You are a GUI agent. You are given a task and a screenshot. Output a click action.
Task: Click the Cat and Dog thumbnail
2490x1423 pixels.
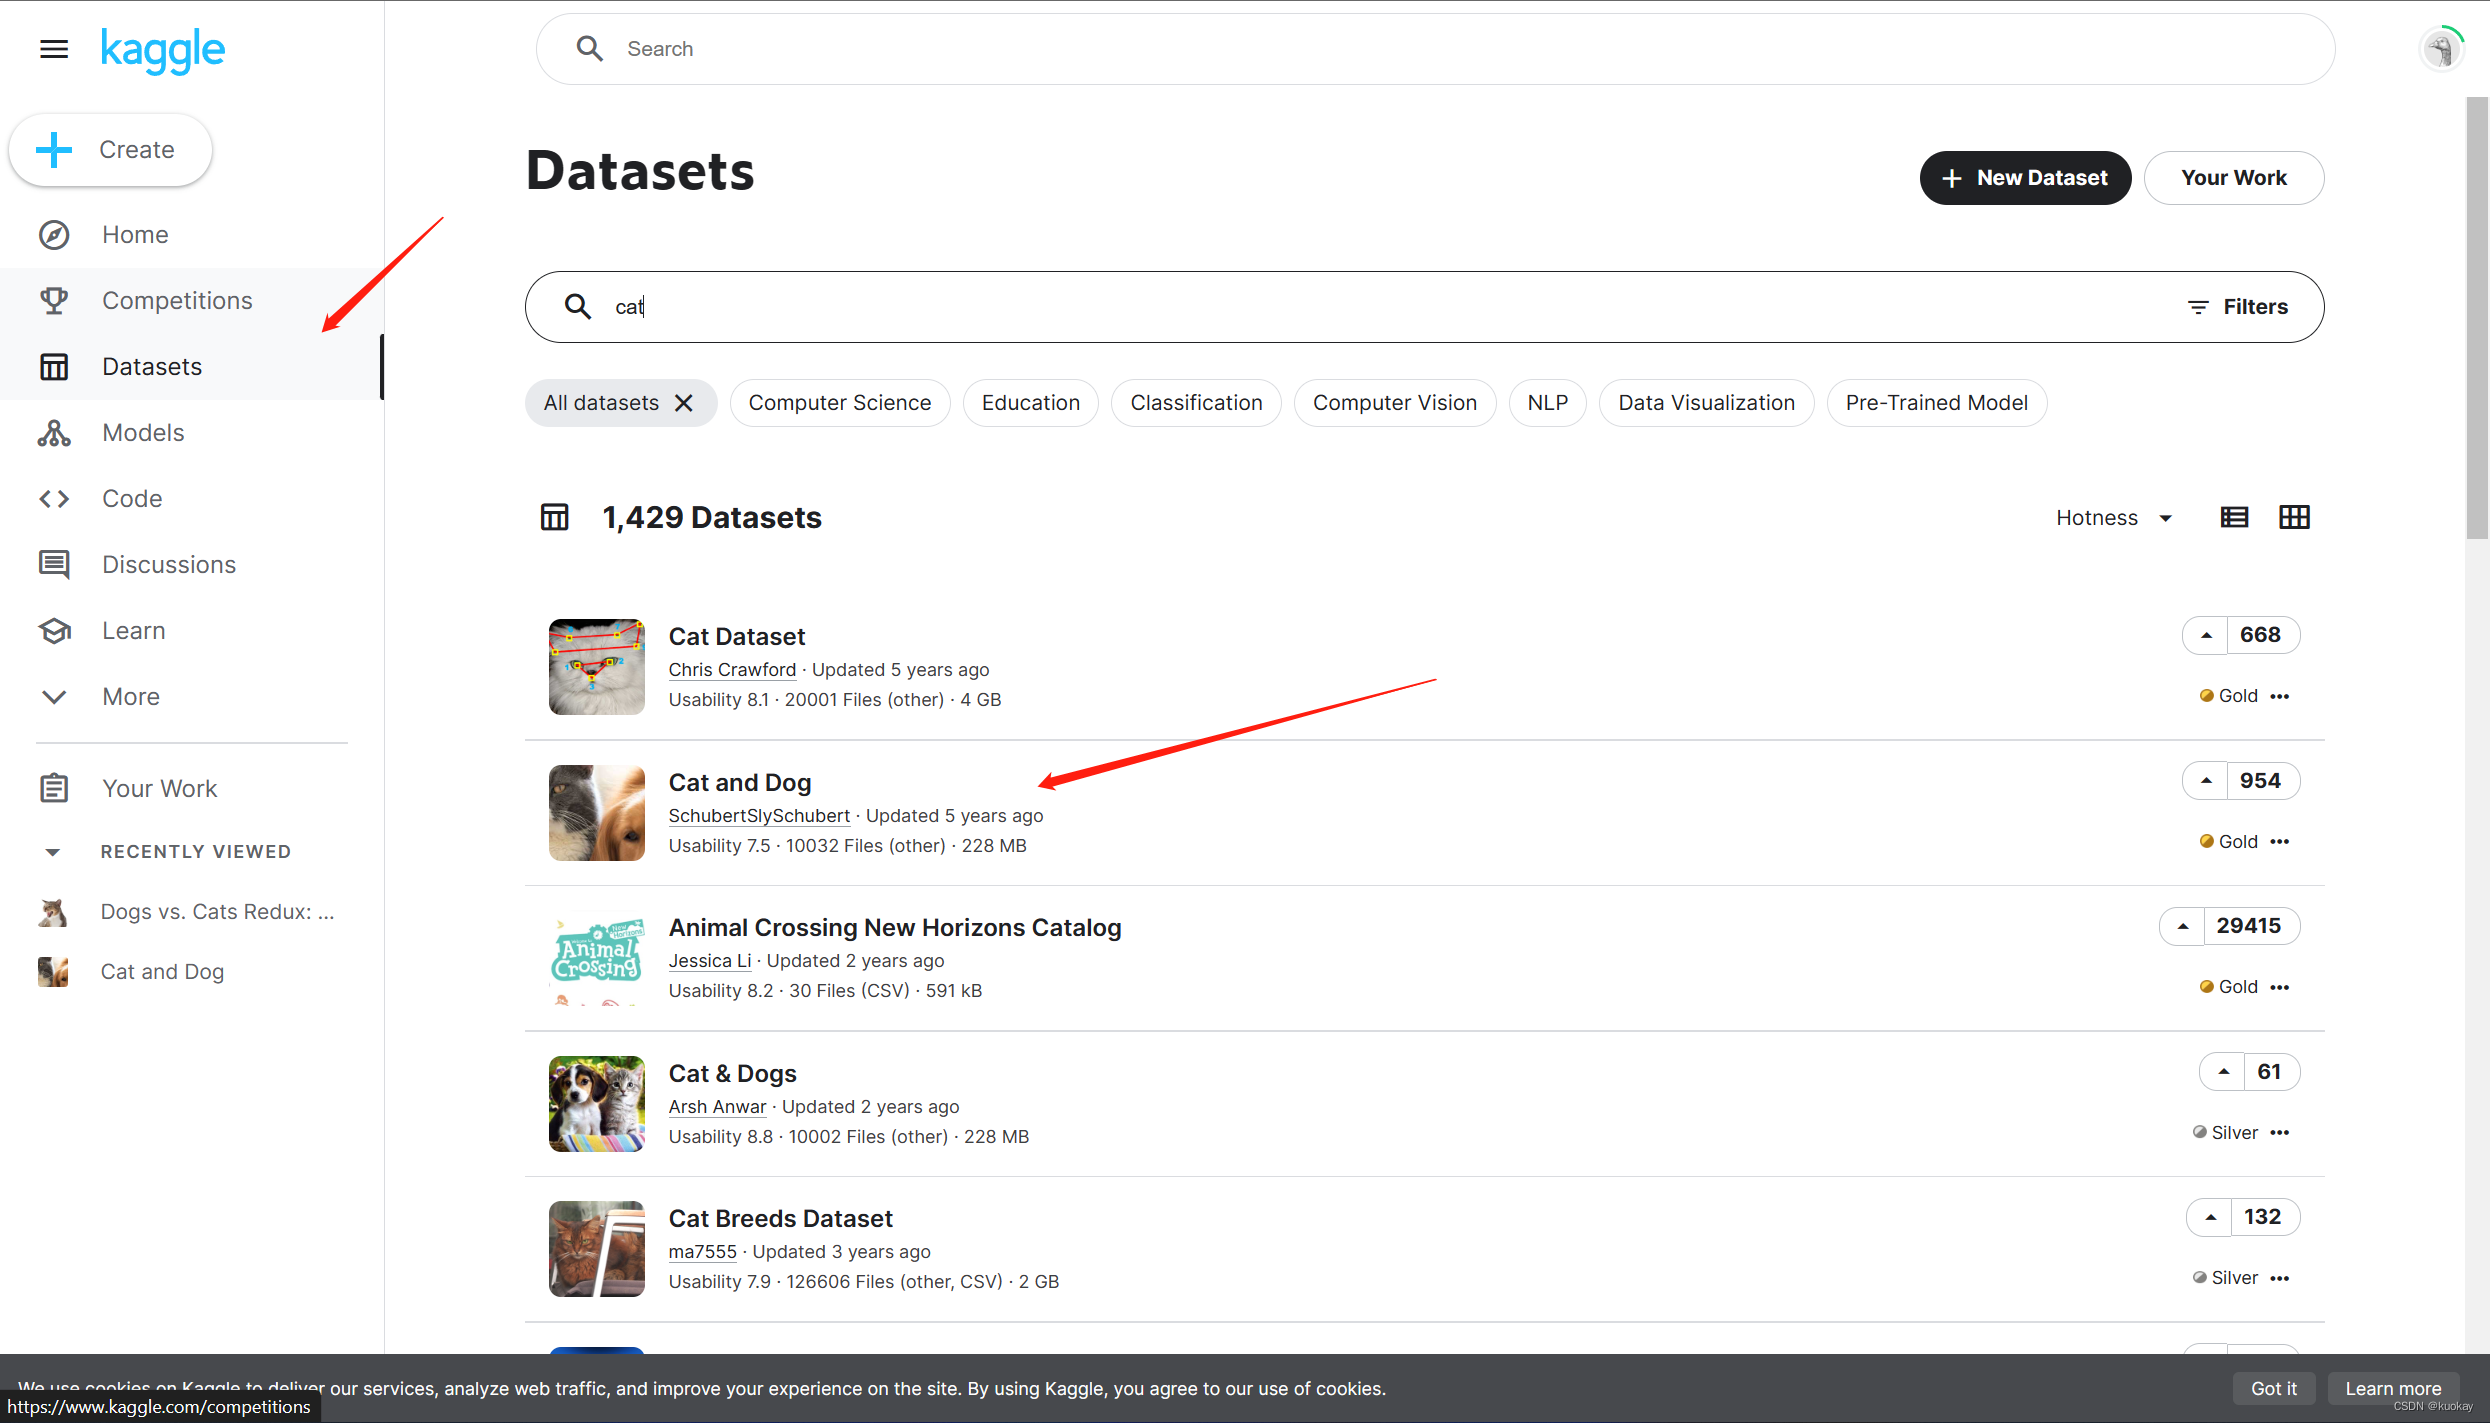pos(597,813)
